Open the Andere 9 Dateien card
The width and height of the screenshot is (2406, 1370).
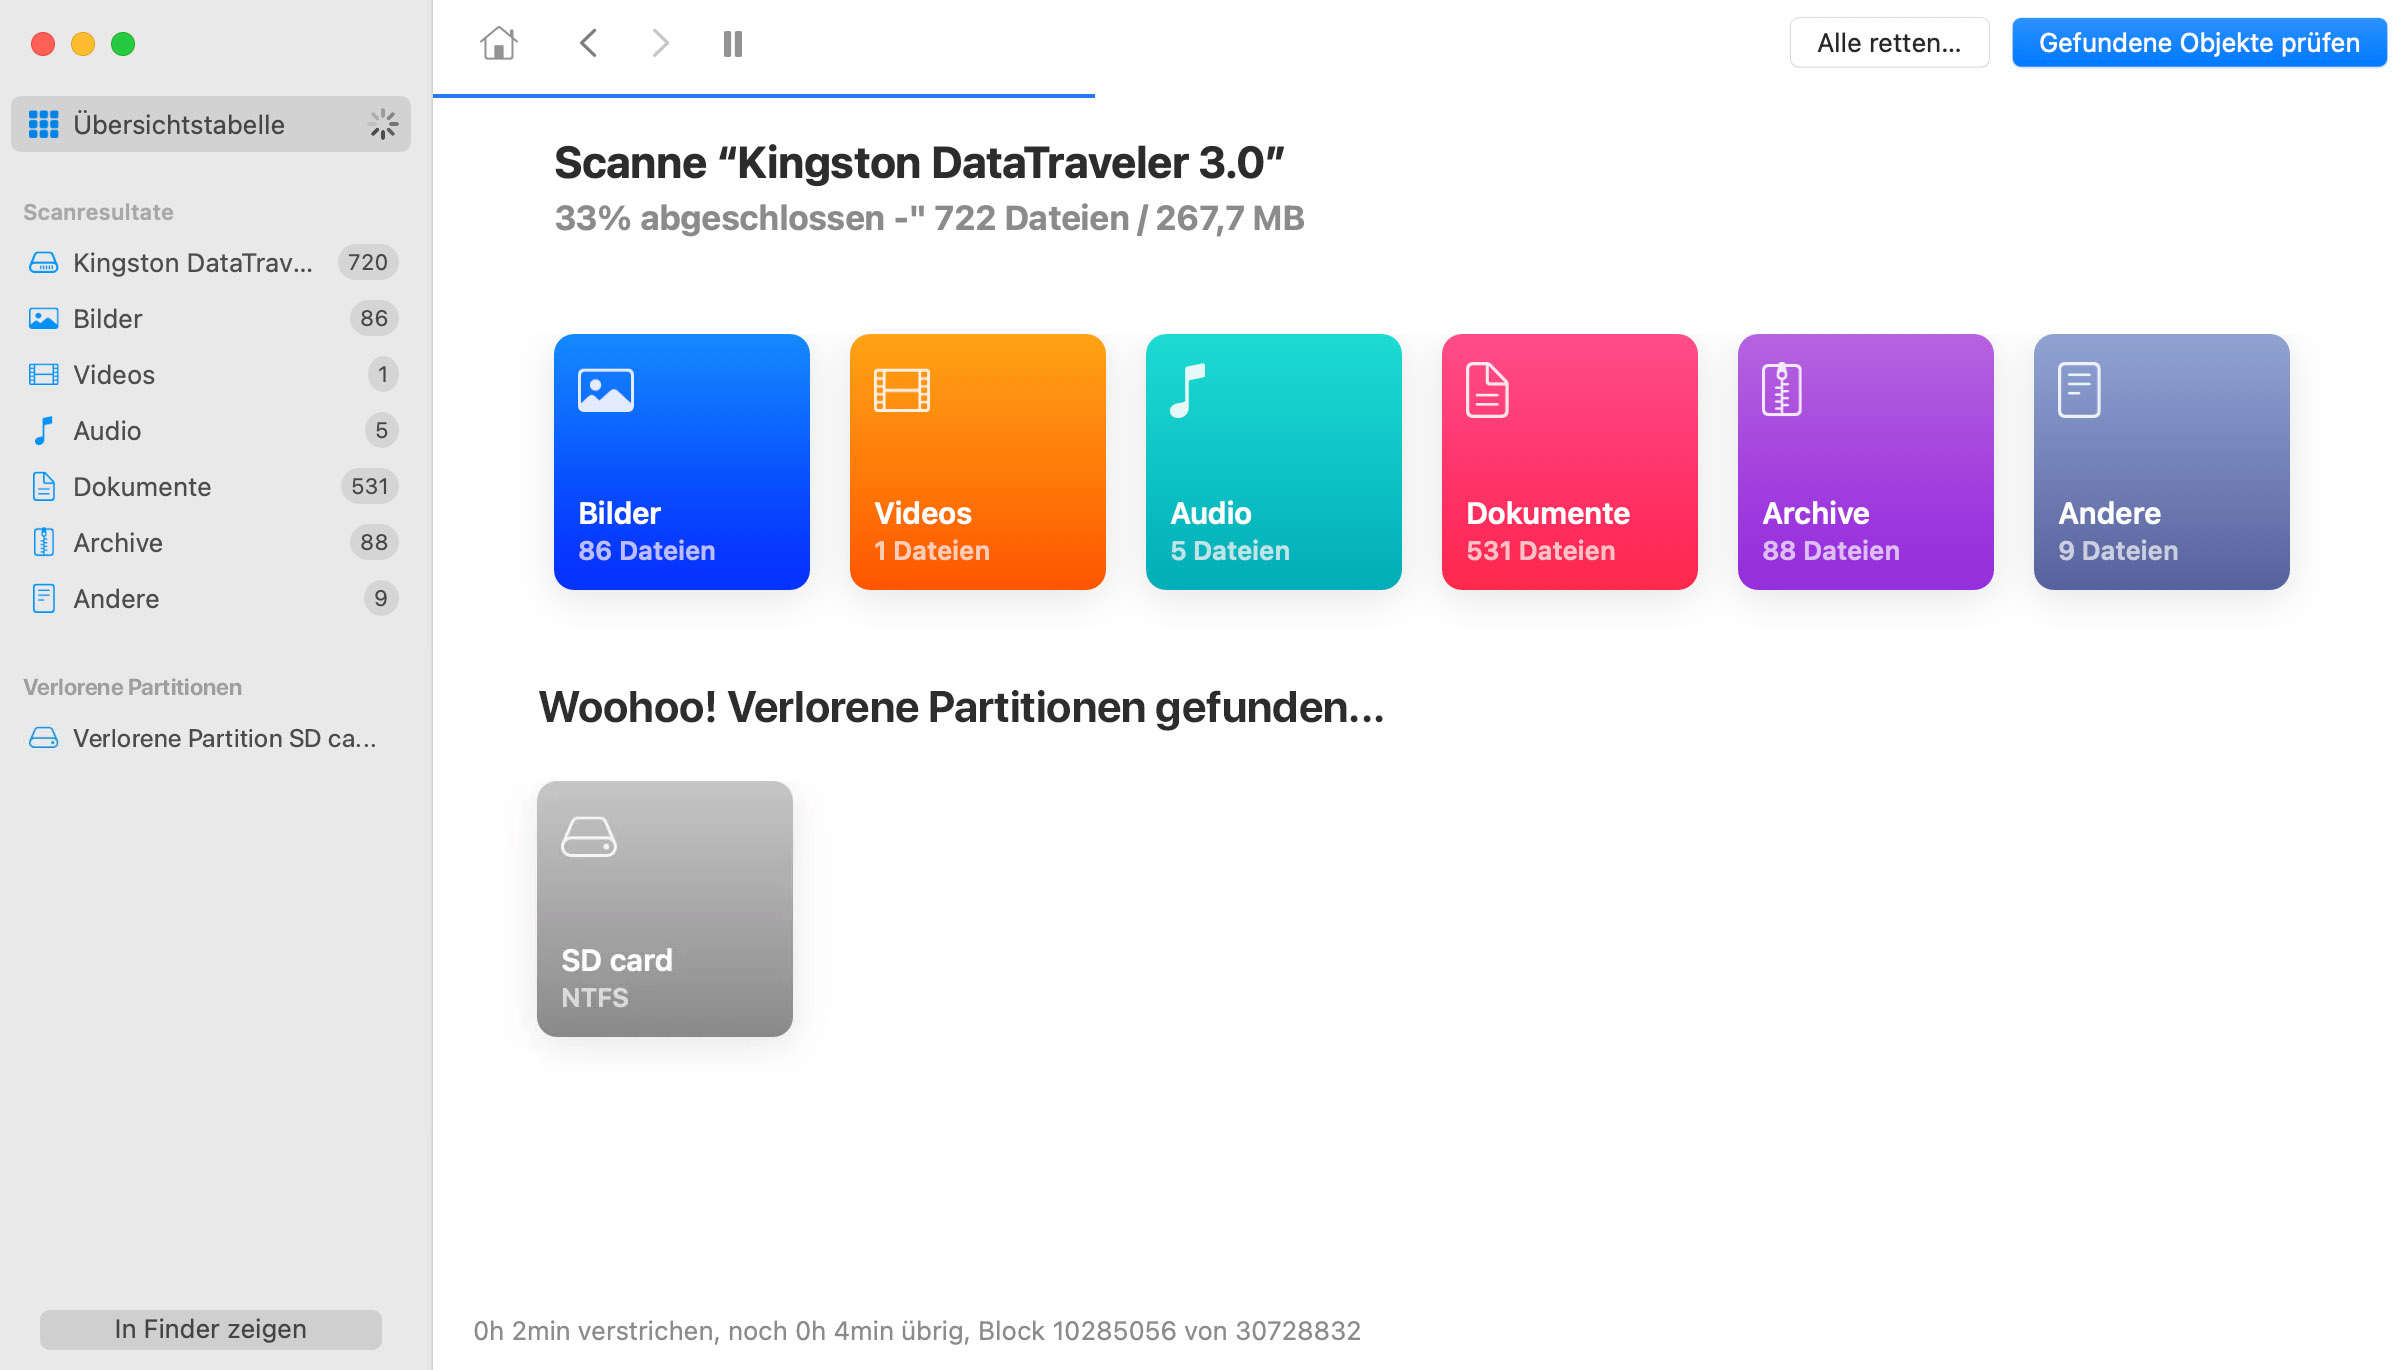(2162, 462)
